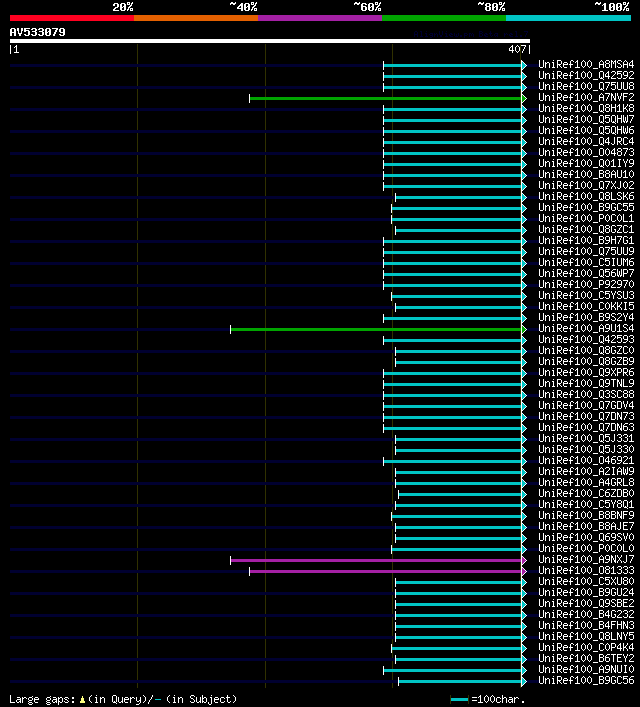Select the UniRef100_Q42593 entry
The height and width of the screenshot is (707, 640).
tap(586, 339)
